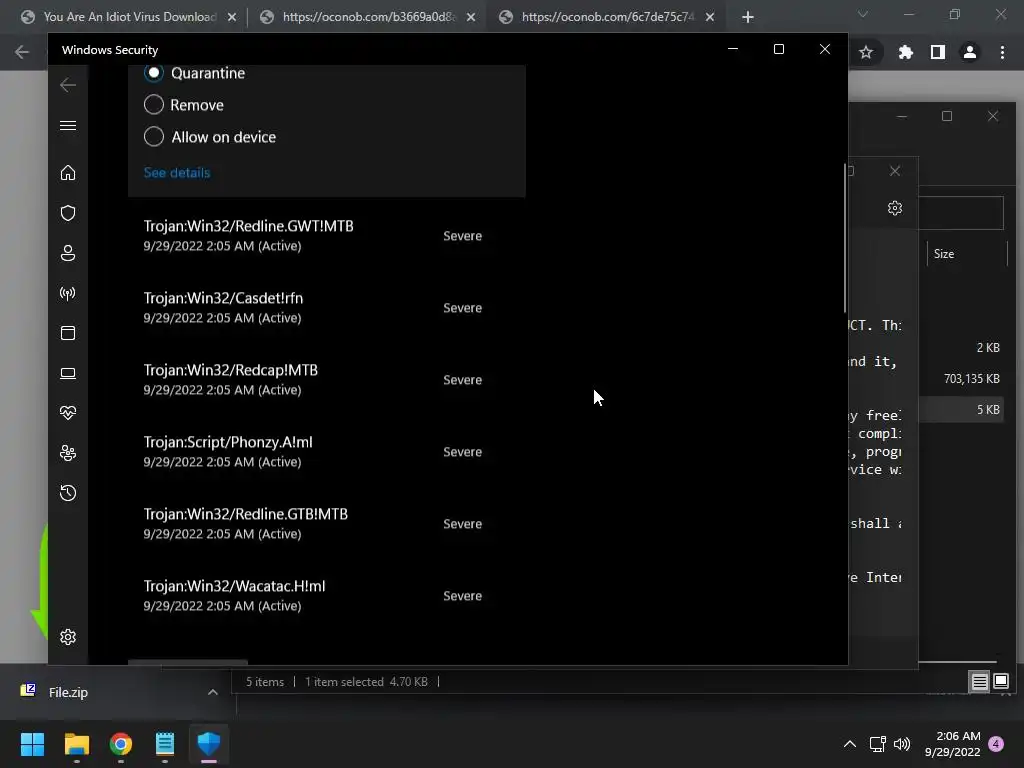Image resolution: width=1024 pixels, height=768 pixels.
Task: Open File Explorer from the taskbar
Action: (x=77, y=744)
